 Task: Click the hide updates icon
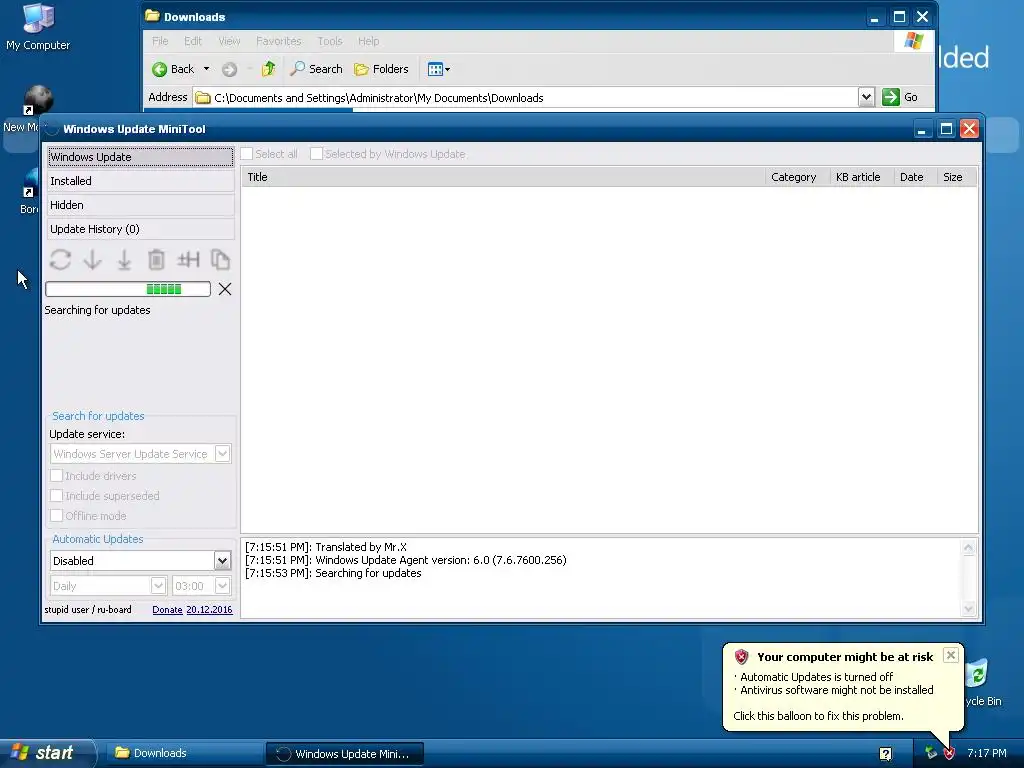coord(188,260)
